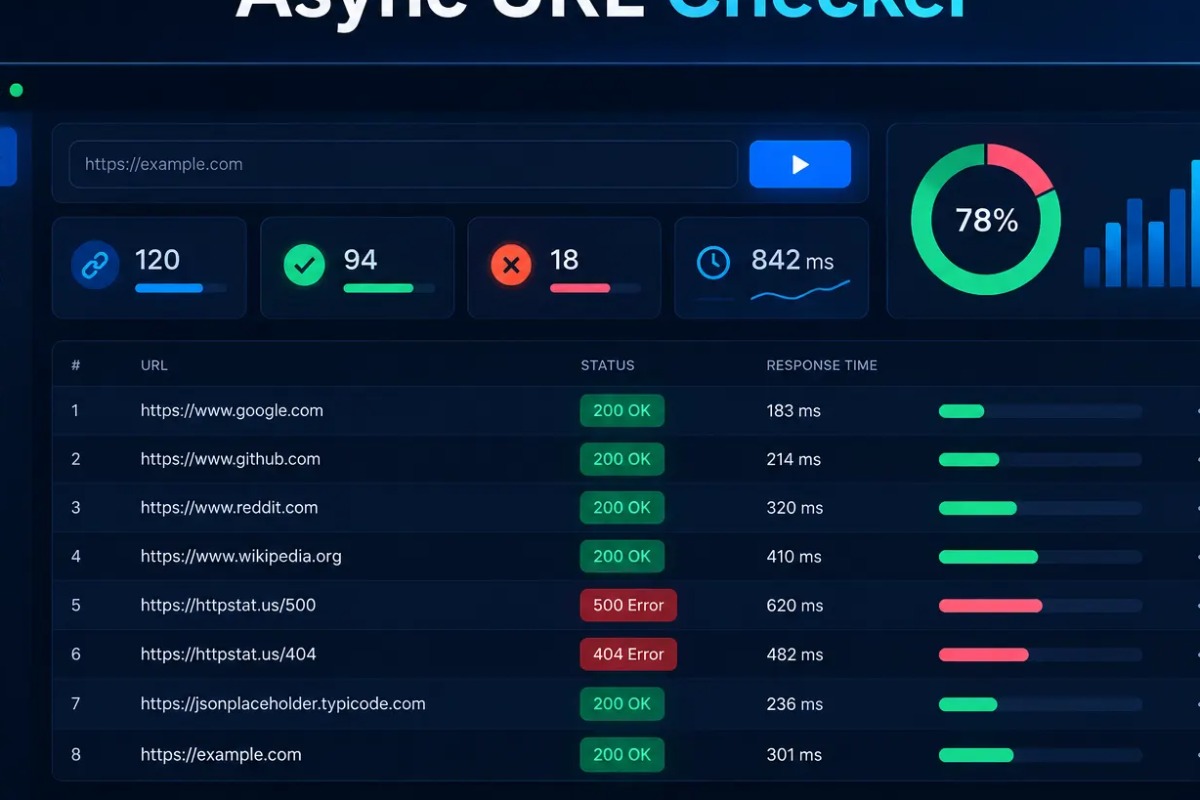Select the https://example.com URL in row 8

[x=221, y=755]
